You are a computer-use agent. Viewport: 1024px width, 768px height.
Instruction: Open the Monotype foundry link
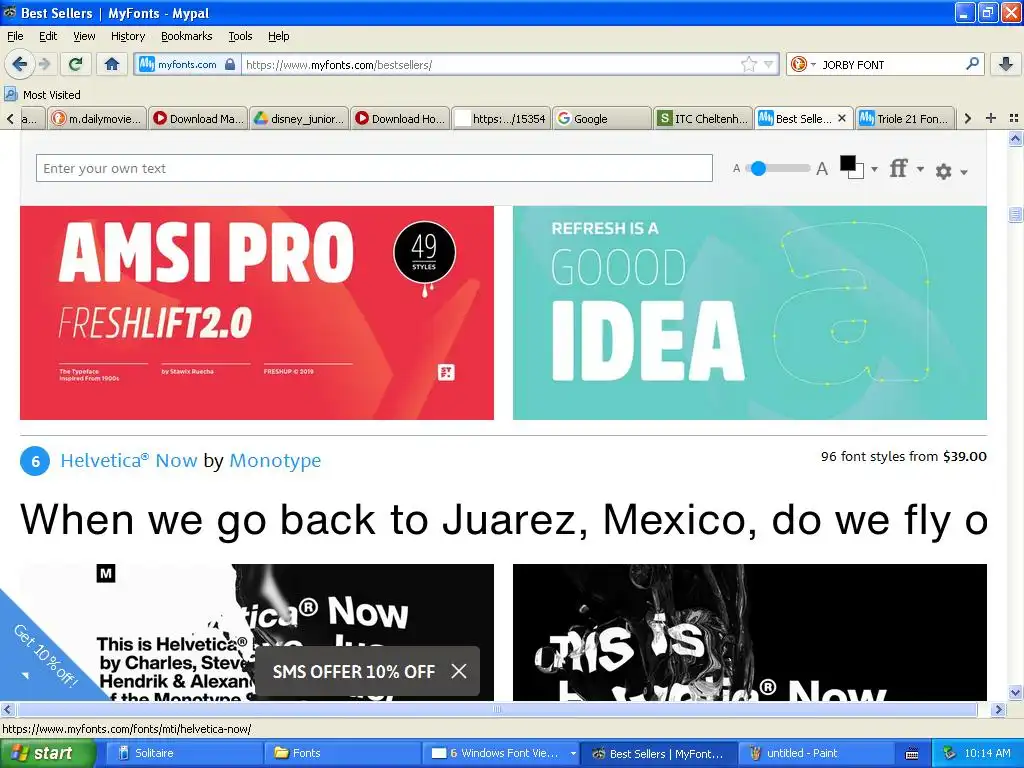275,460
